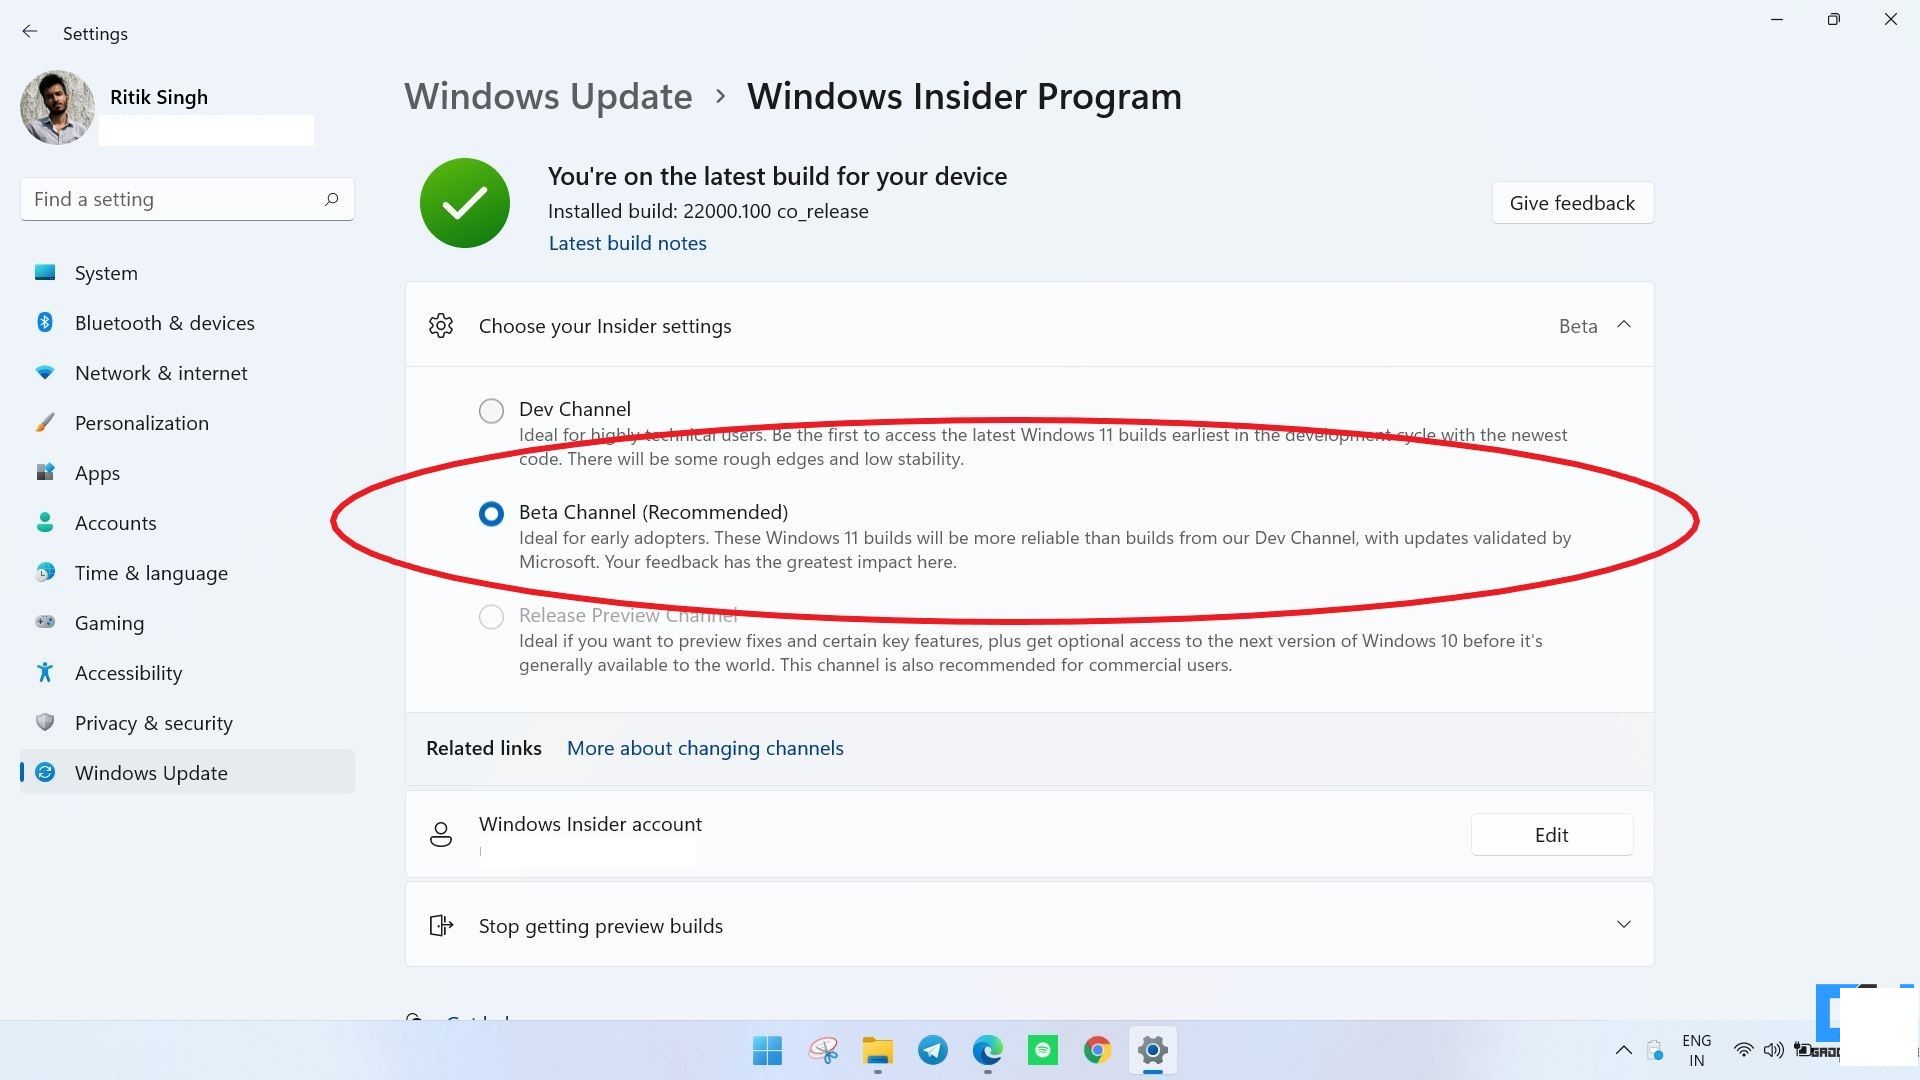Select the Dev Channel radio button
The height and width of the screenshot is (1080, 1920).
tap(492, 409)
